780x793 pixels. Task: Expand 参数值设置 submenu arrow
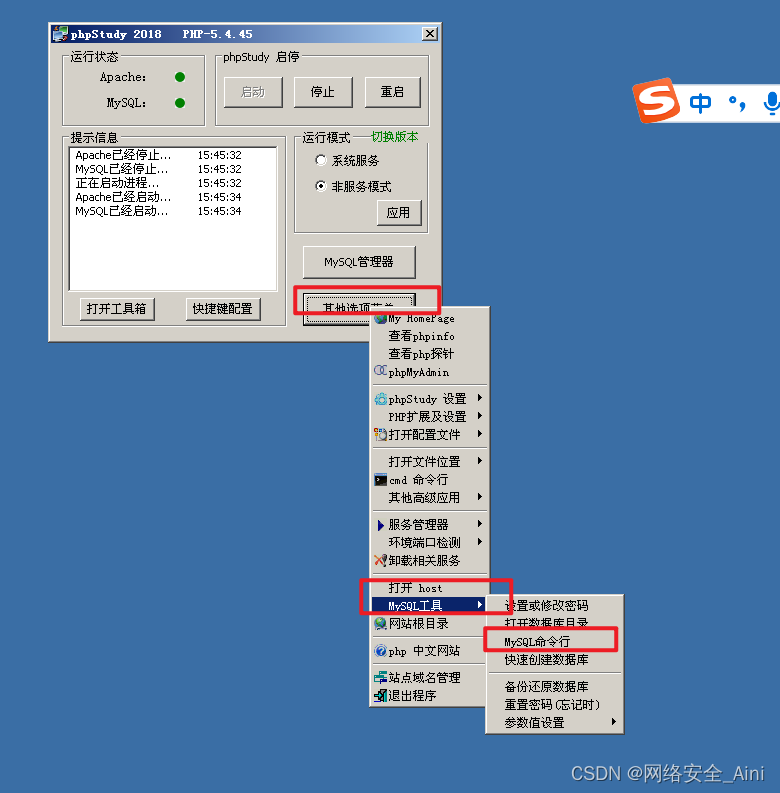614,722
